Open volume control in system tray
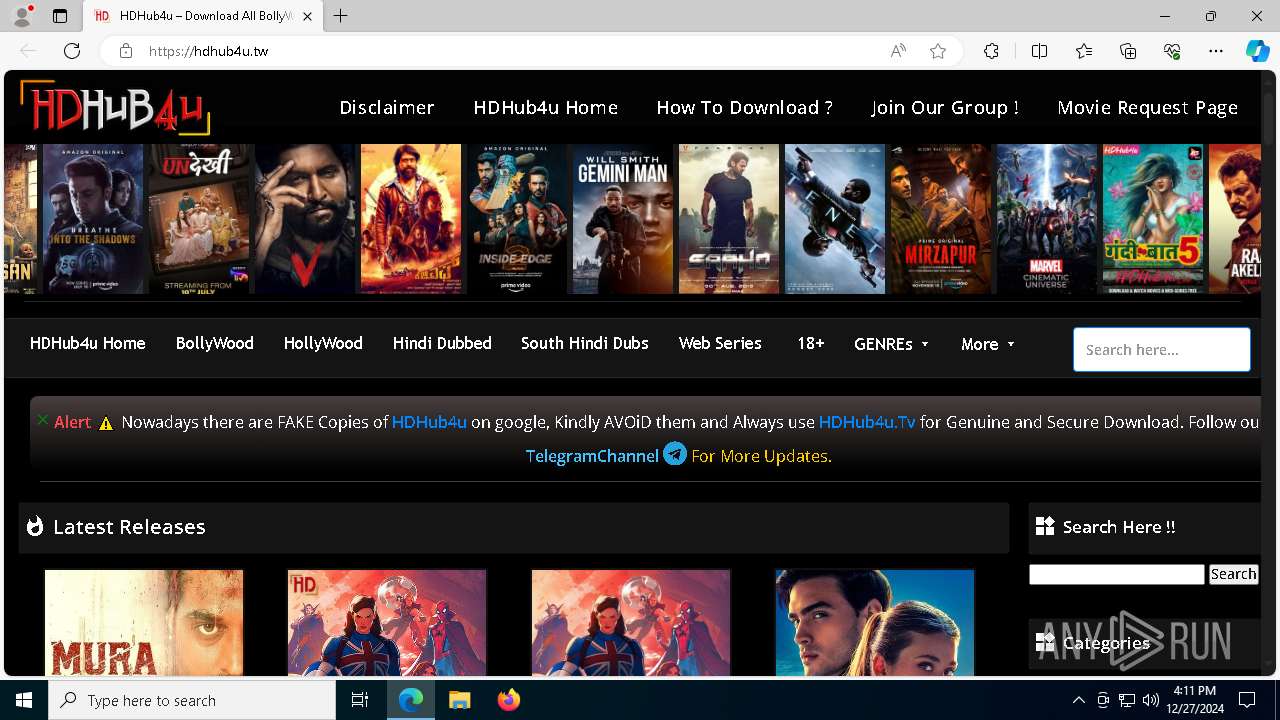1280x720 pixels. (1150, 700)
